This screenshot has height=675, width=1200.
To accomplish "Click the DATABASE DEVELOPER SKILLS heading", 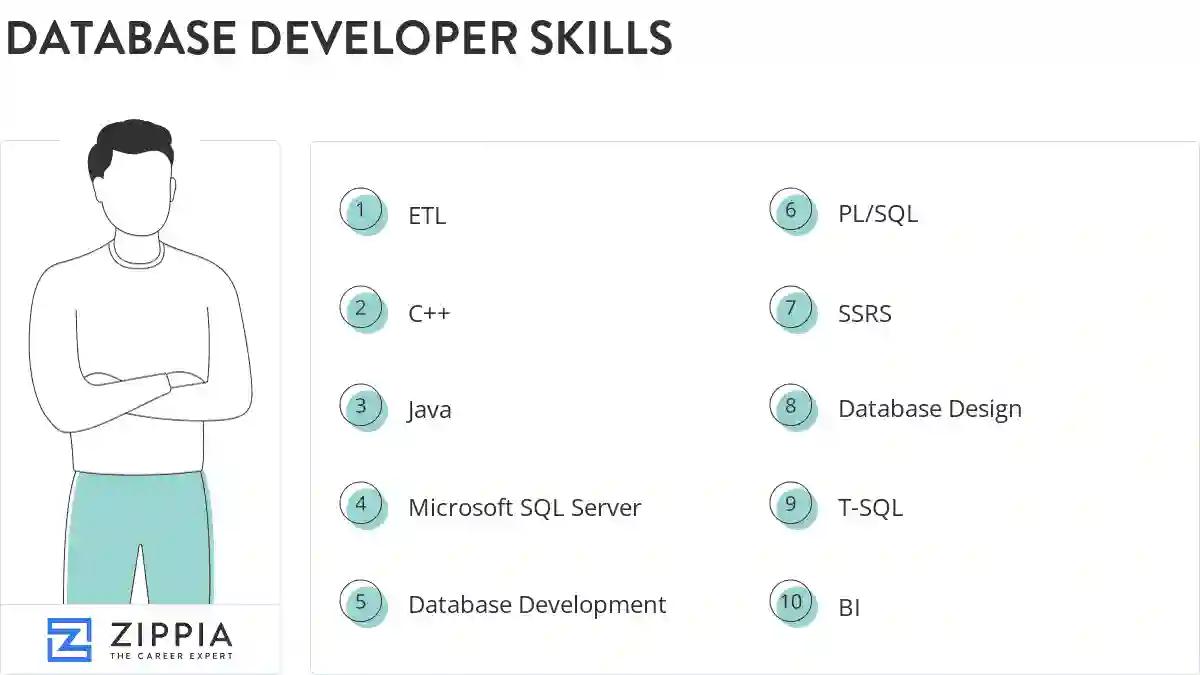I will coord(340,40).
